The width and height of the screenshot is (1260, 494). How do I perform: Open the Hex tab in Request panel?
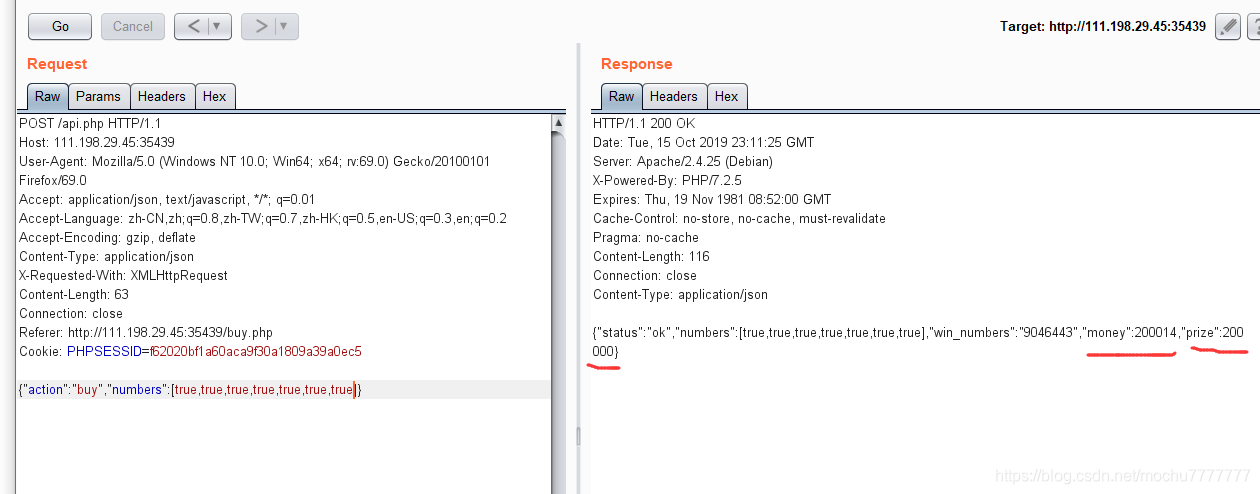[215, 96]
